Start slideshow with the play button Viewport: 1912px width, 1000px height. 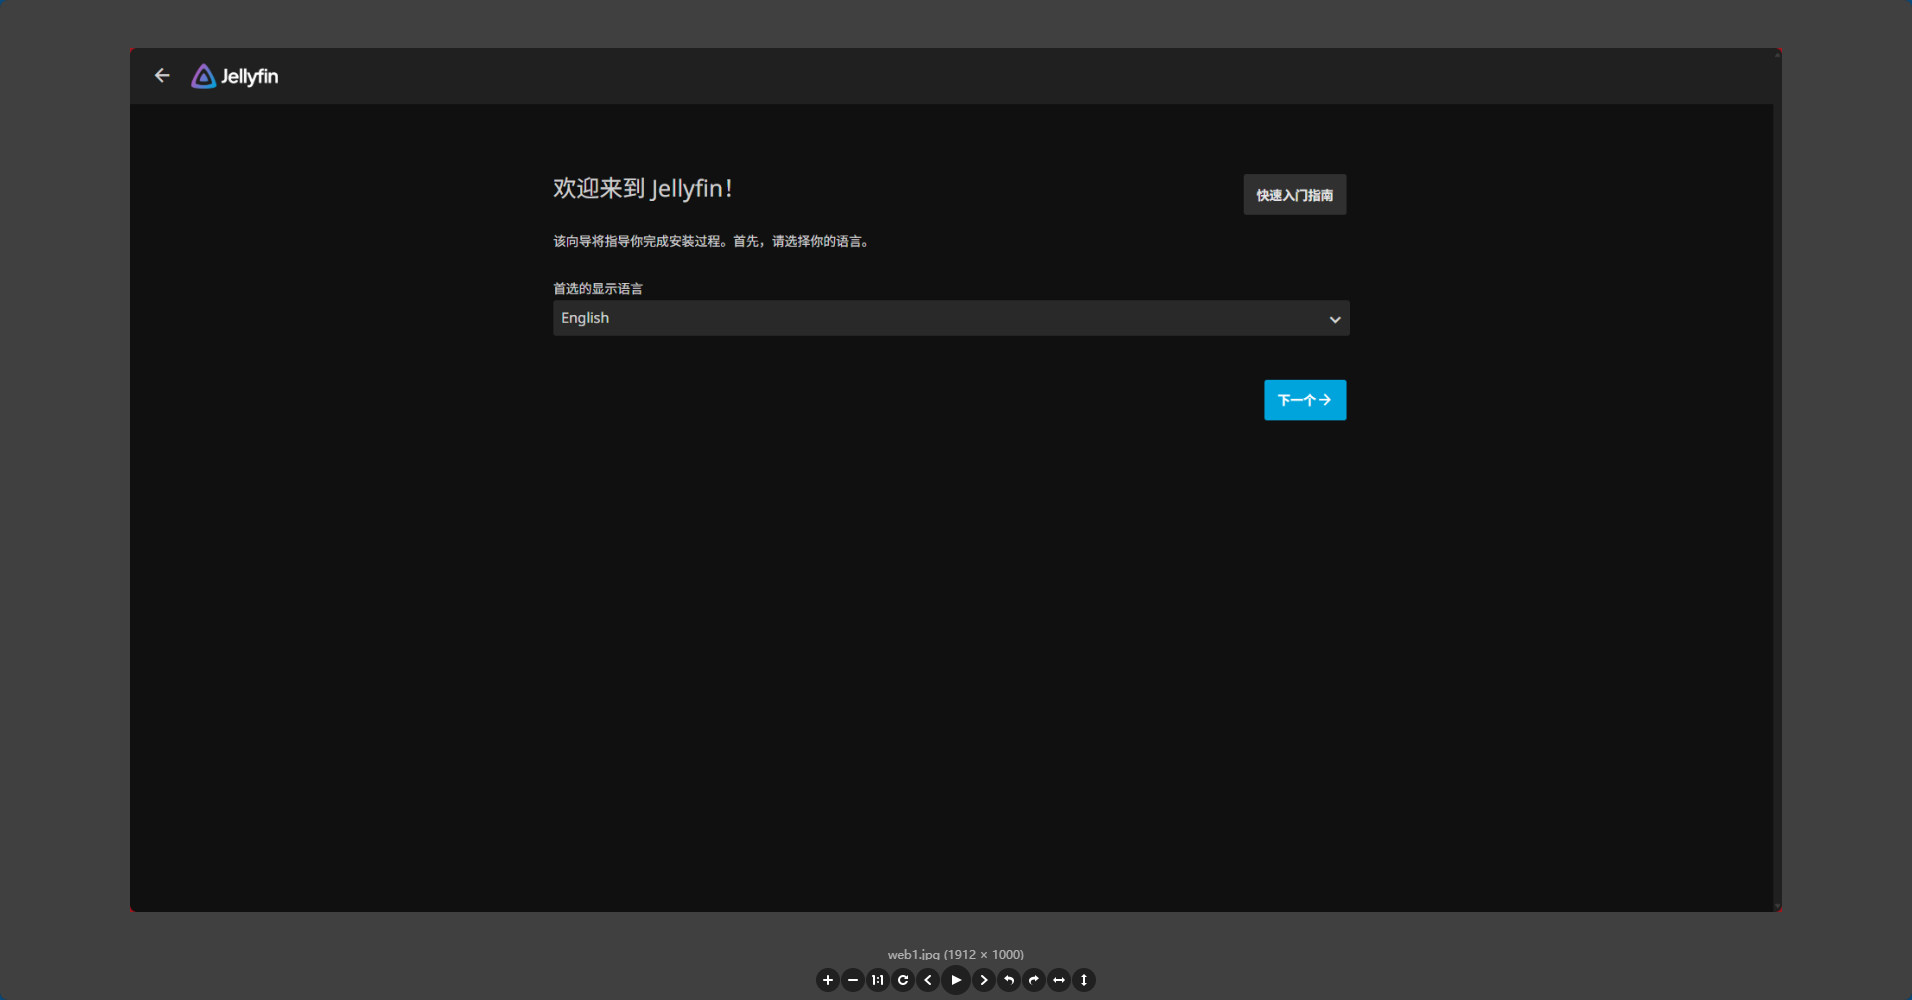956,980
